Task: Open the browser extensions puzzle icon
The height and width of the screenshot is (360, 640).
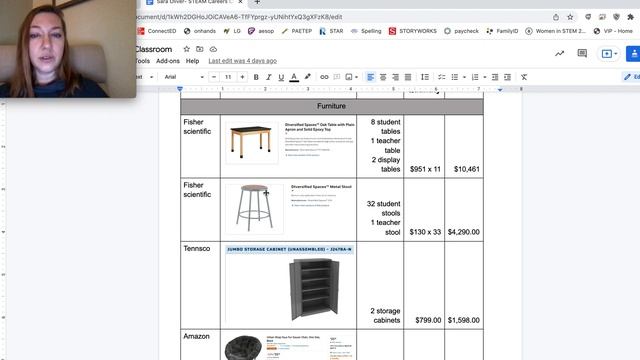Action: 631,17
